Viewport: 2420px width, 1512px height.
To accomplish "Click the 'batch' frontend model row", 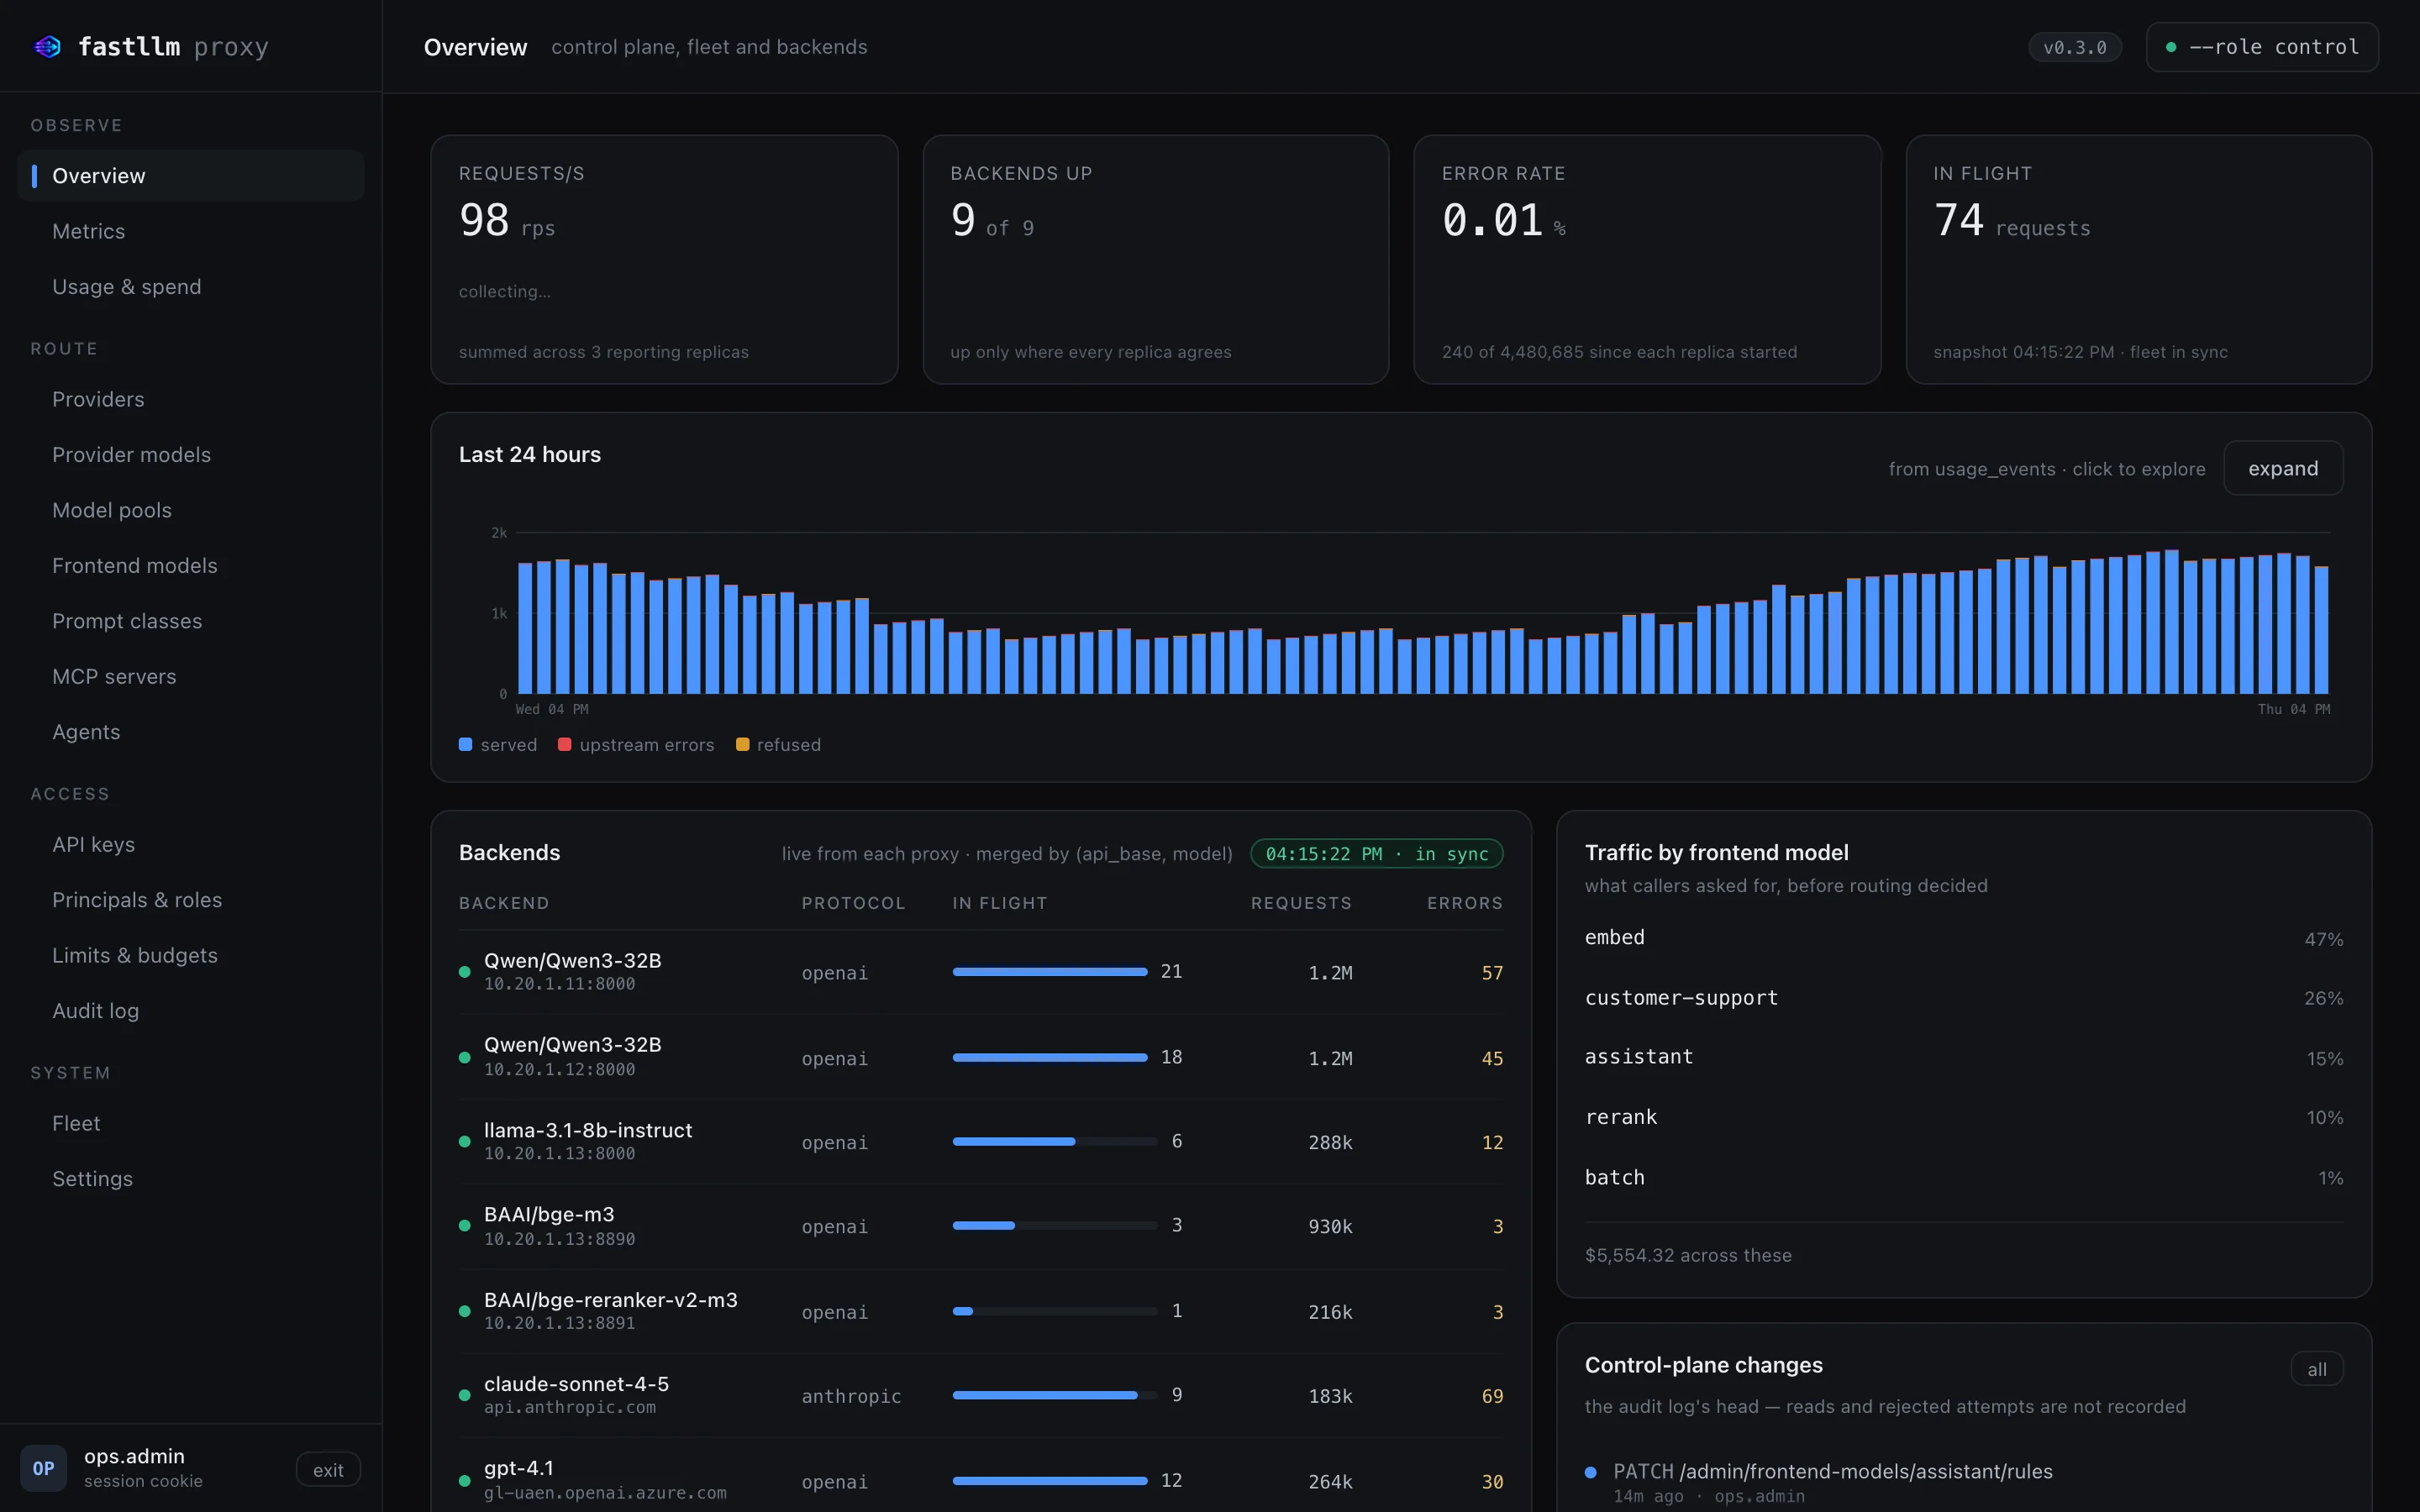I will (x=1964, y=1178).
